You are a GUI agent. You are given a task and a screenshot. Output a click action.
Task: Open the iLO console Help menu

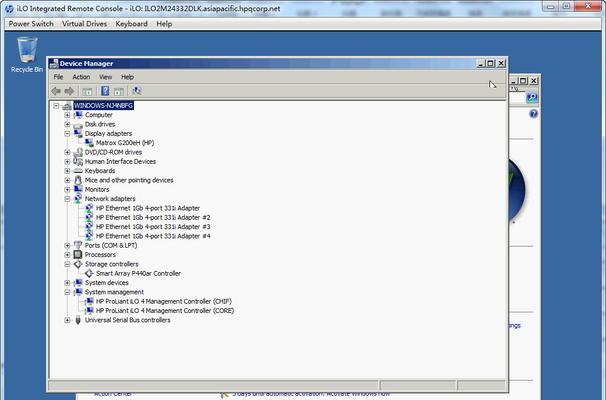tap(164, 24)
